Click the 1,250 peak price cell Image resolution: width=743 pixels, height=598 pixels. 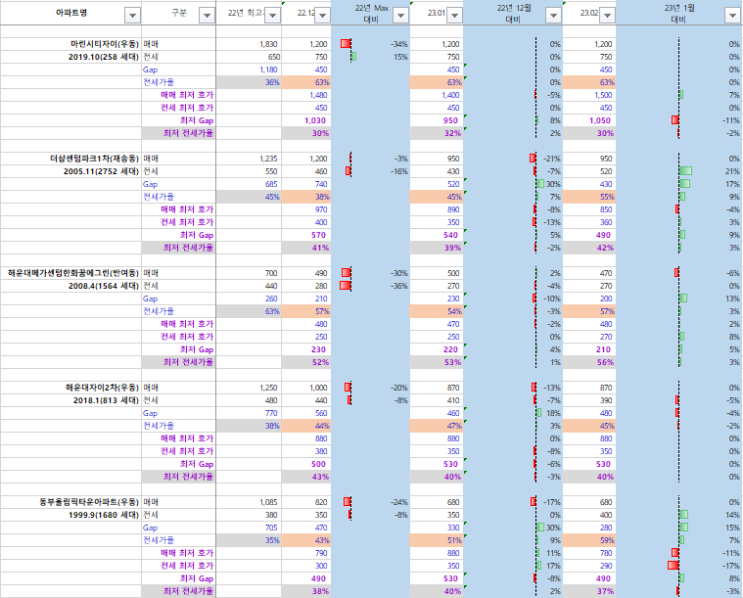click(249, 388)
